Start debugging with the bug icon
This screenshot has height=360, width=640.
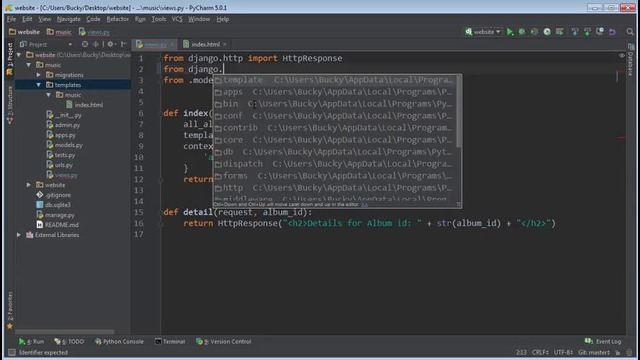coord(522,32)
